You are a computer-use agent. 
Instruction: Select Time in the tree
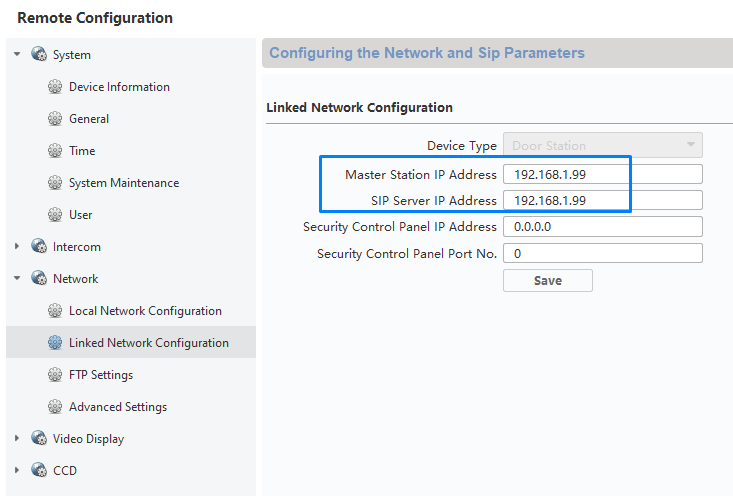[x=82, y=151]
